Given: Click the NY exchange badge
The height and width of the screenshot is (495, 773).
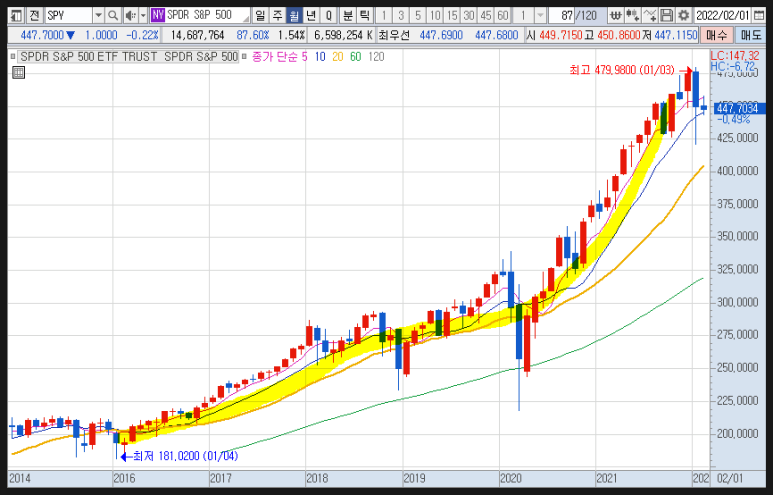Looking at the screenshot, I should [x=158, y=15].
